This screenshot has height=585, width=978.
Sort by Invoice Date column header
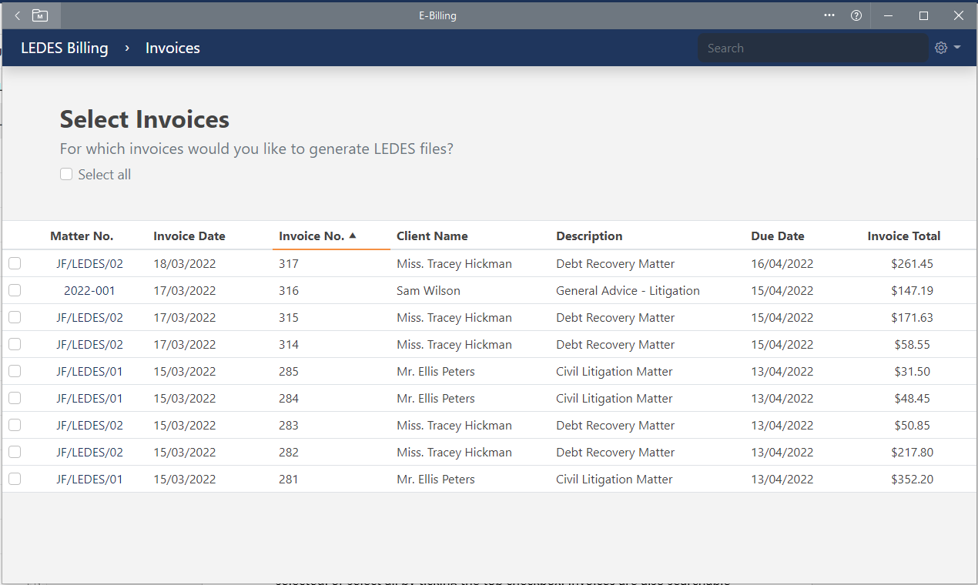pos(189,236)
